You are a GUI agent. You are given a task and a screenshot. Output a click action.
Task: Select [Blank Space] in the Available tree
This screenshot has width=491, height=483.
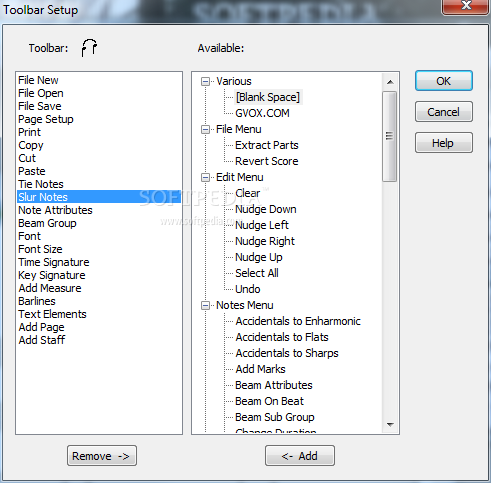268,97
